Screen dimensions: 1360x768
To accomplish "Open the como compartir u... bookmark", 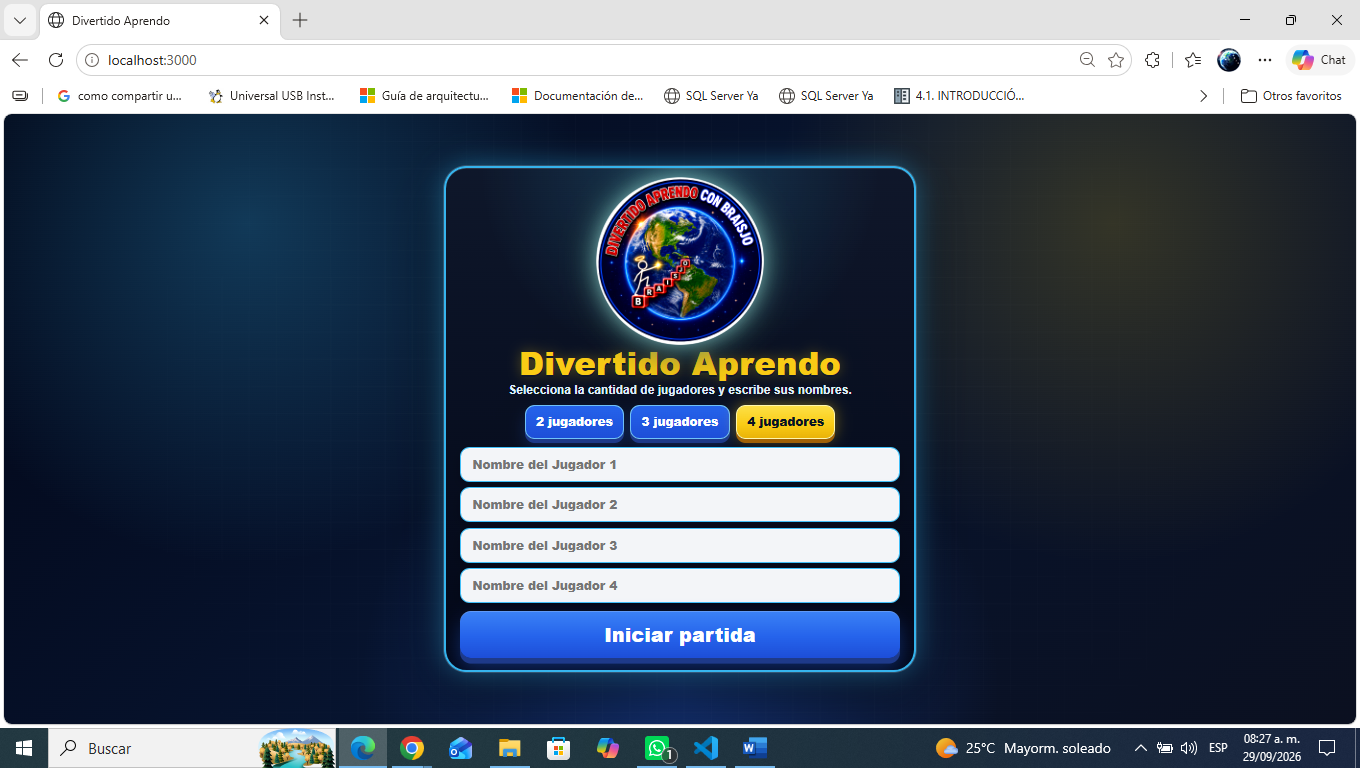I will tap(120, 96).
